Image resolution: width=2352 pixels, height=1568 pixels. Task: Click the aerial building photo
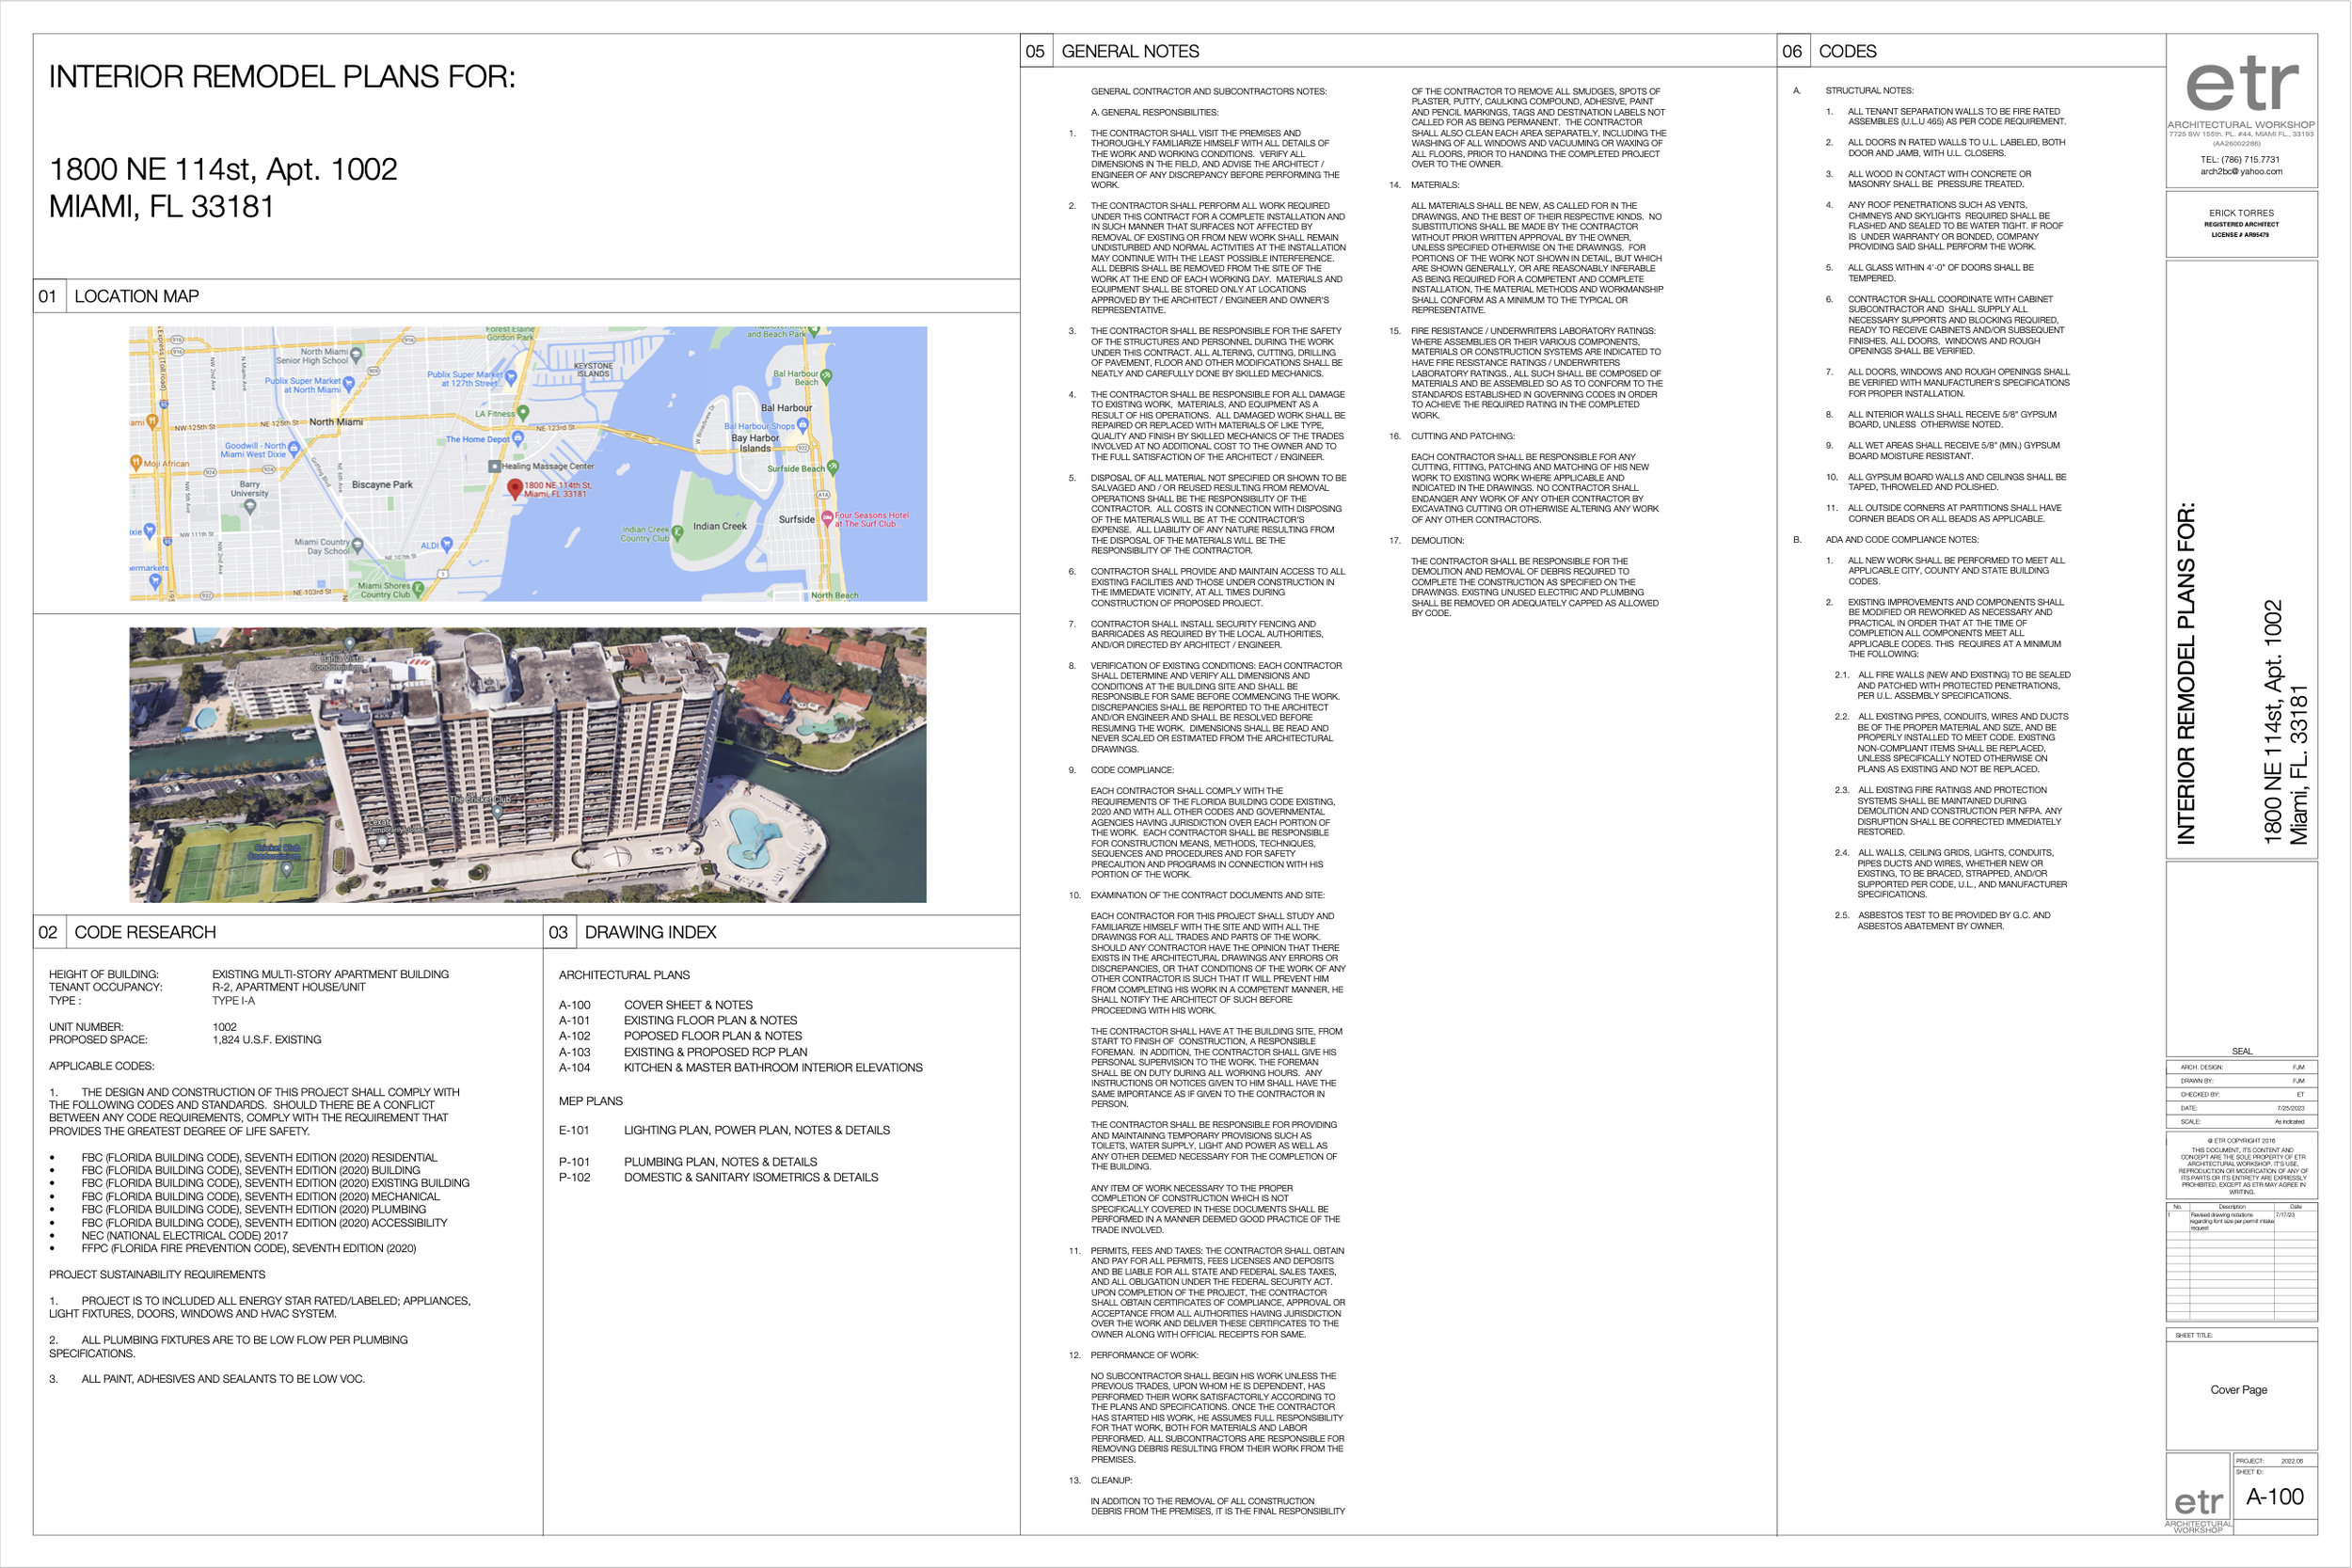(x=527, y=765)
